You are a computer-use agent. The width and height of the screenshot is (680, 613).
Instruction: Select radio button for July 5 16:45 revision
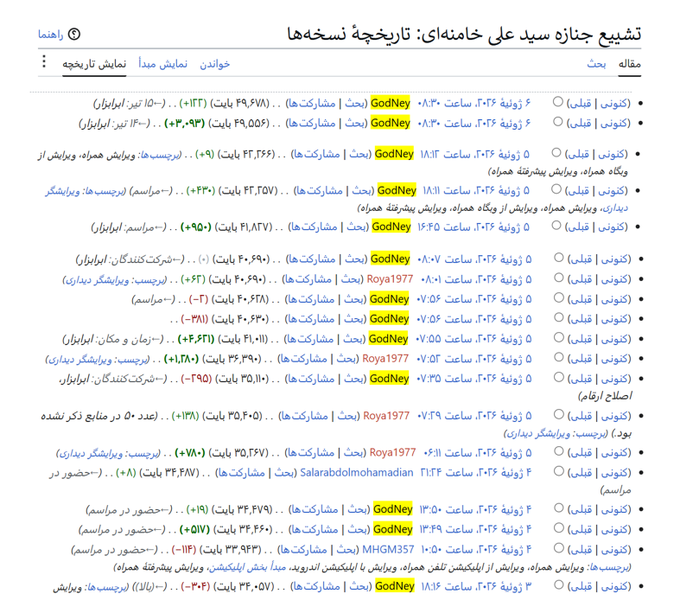coord(556,225)
